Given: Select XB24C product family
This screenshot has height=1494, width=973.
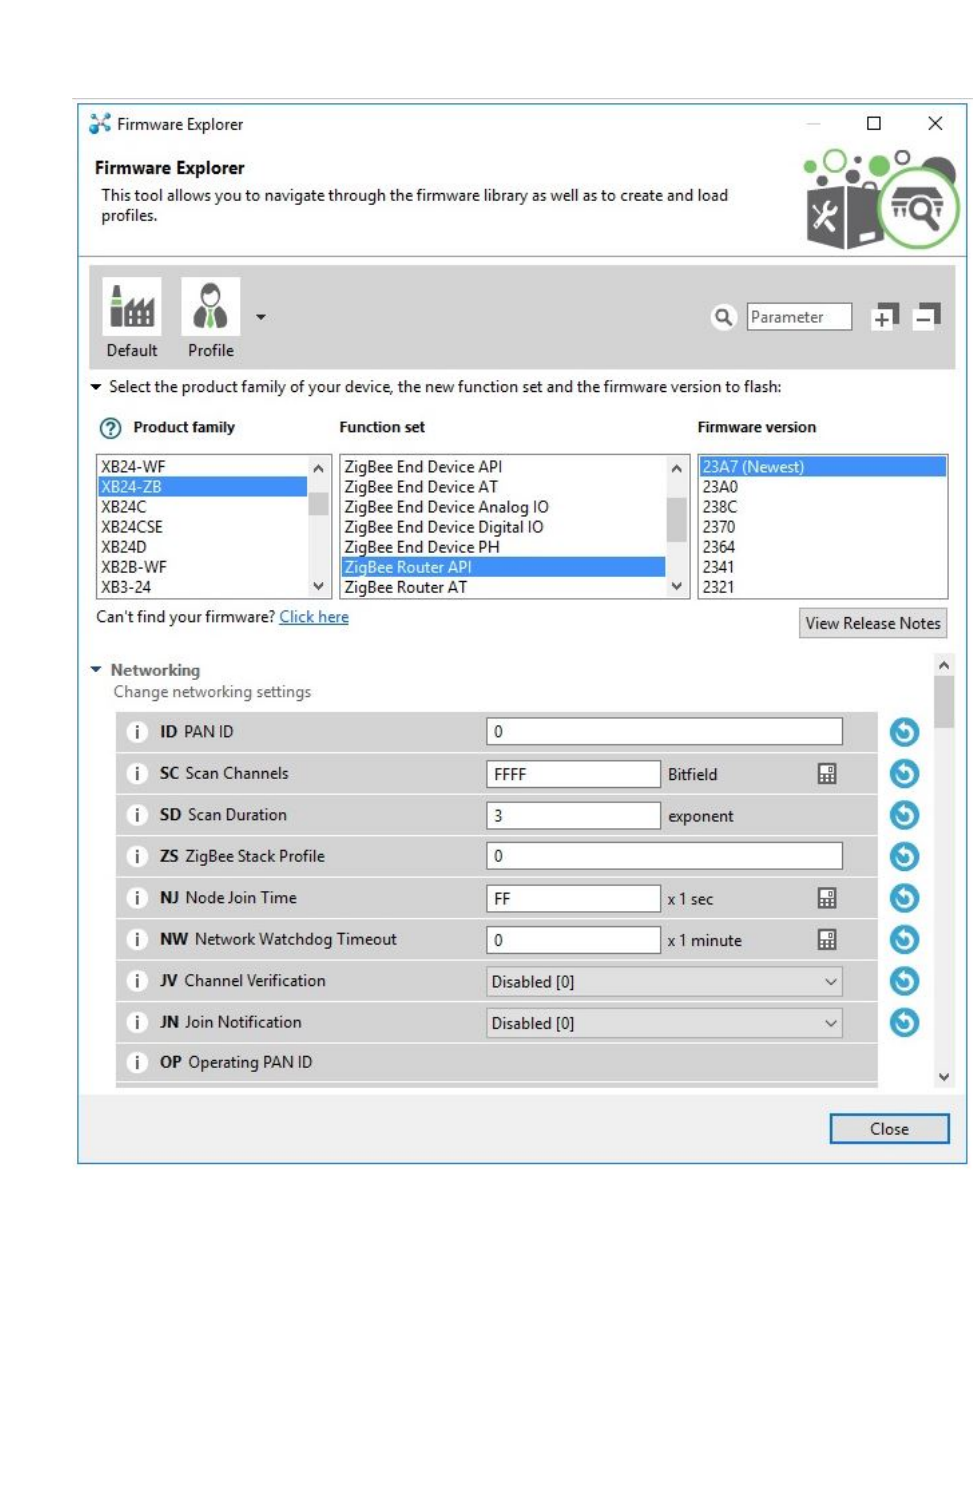Looking at the screenshot, I should pos(202,507).
